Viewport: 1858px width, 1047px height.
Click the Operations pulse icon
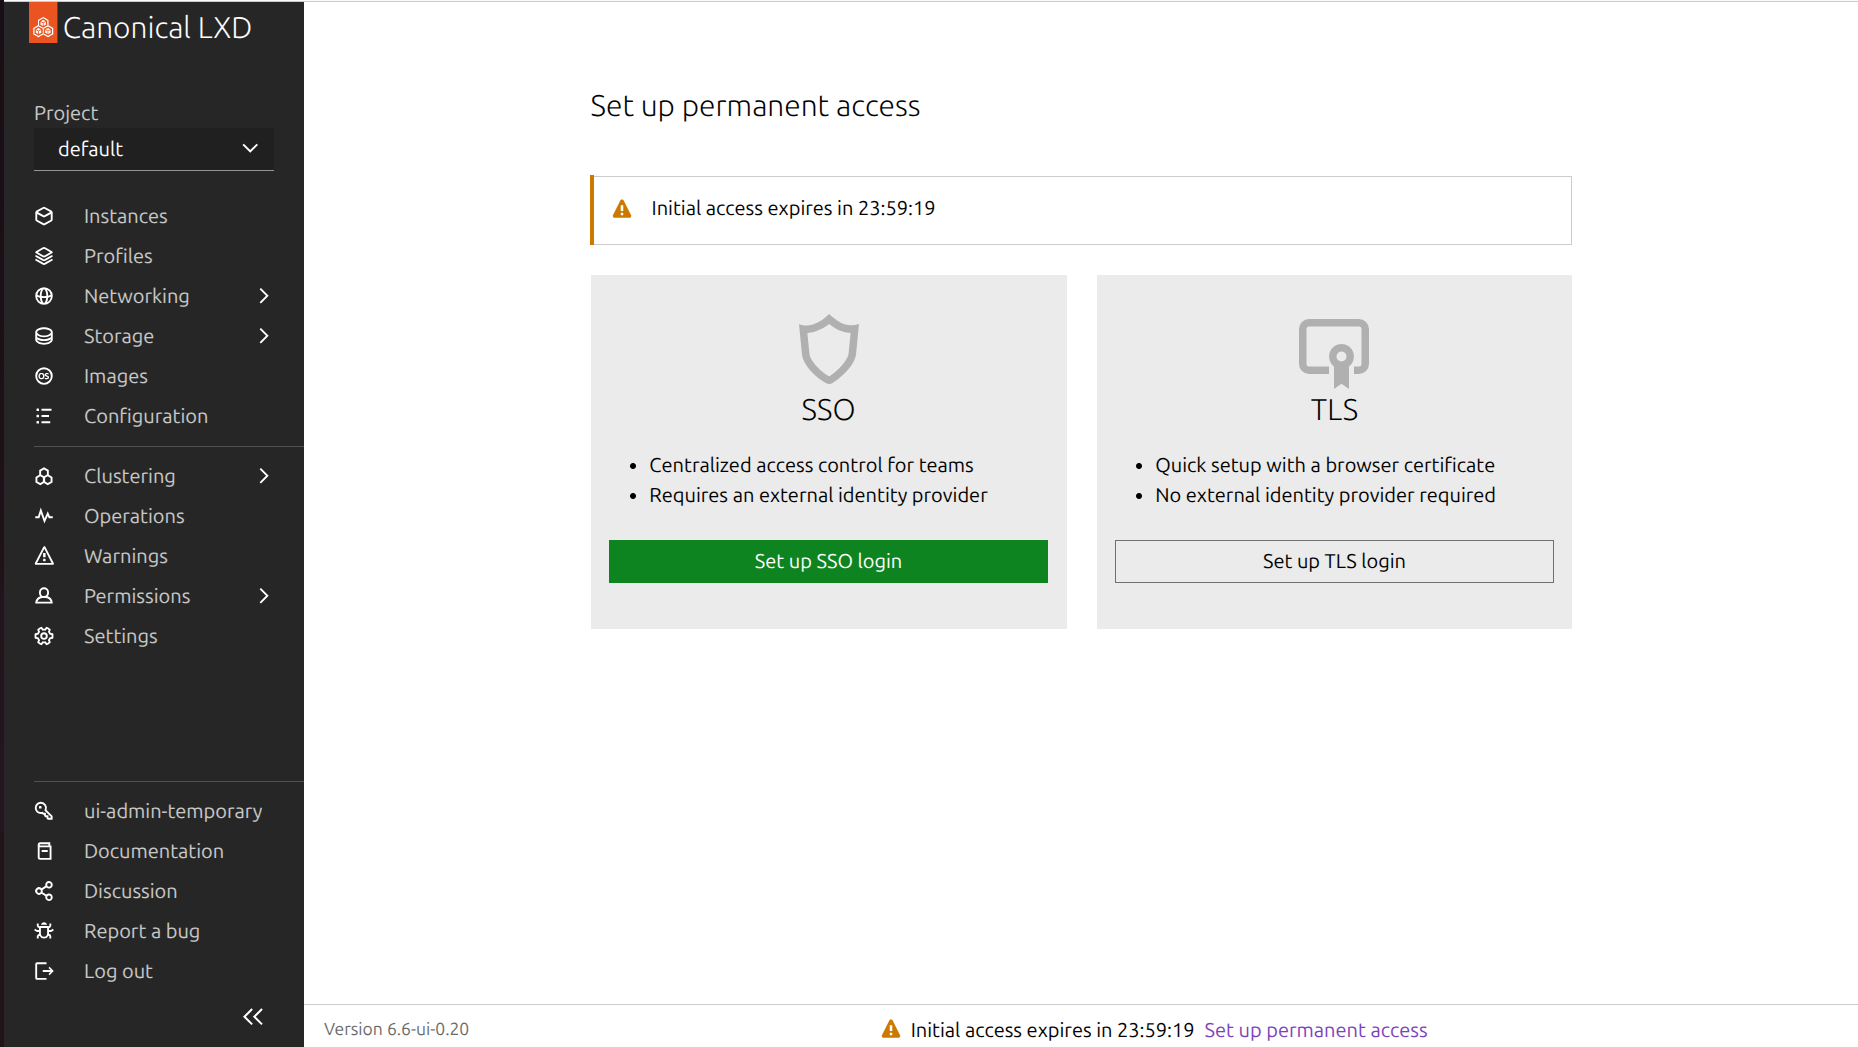44,516
